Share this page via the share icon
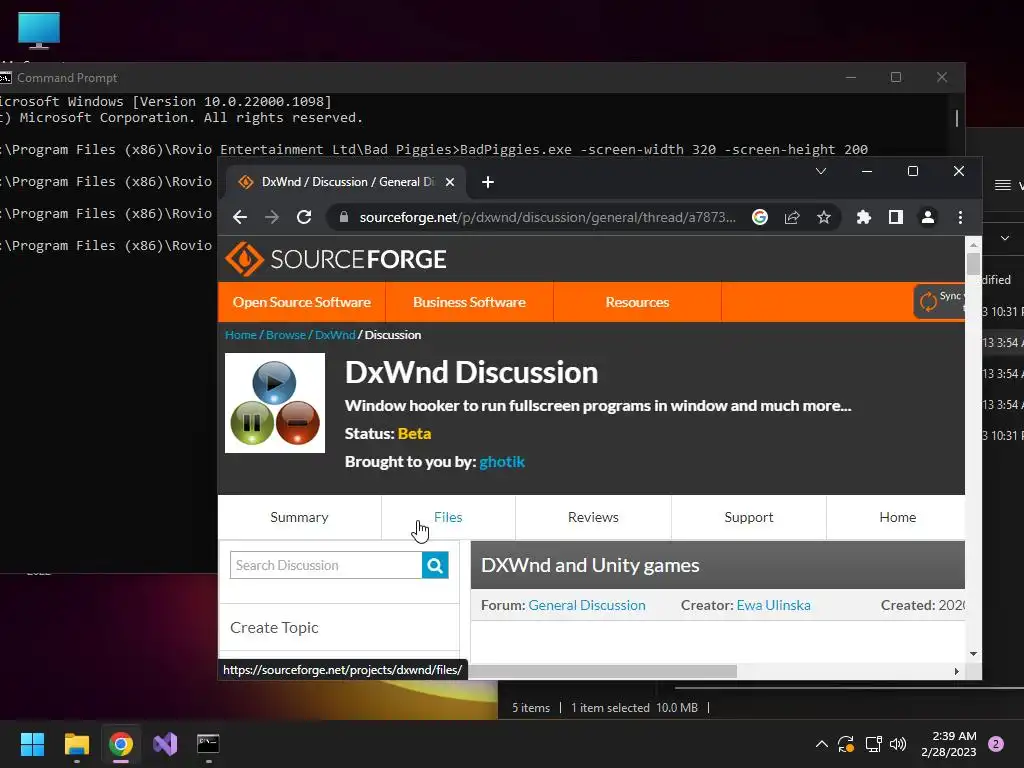Viewport: 1024px width, 768px height. pos(792,217)
